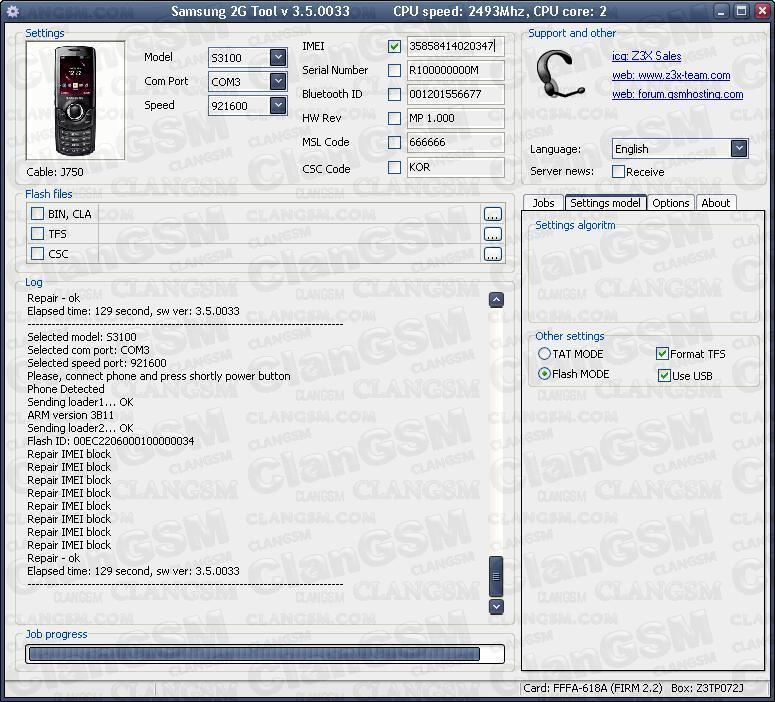Minimize the Samsung 2G Tool window
775x702 pixels.
click(722, 11)
